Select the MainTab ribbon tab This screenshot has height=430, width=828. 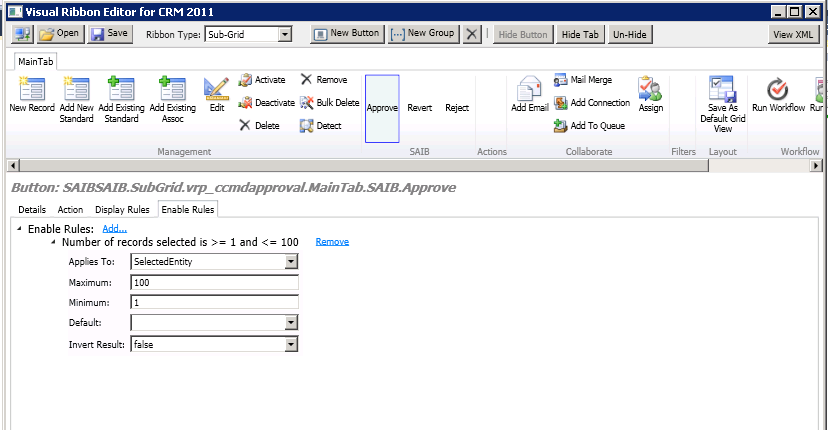point(35,61)
